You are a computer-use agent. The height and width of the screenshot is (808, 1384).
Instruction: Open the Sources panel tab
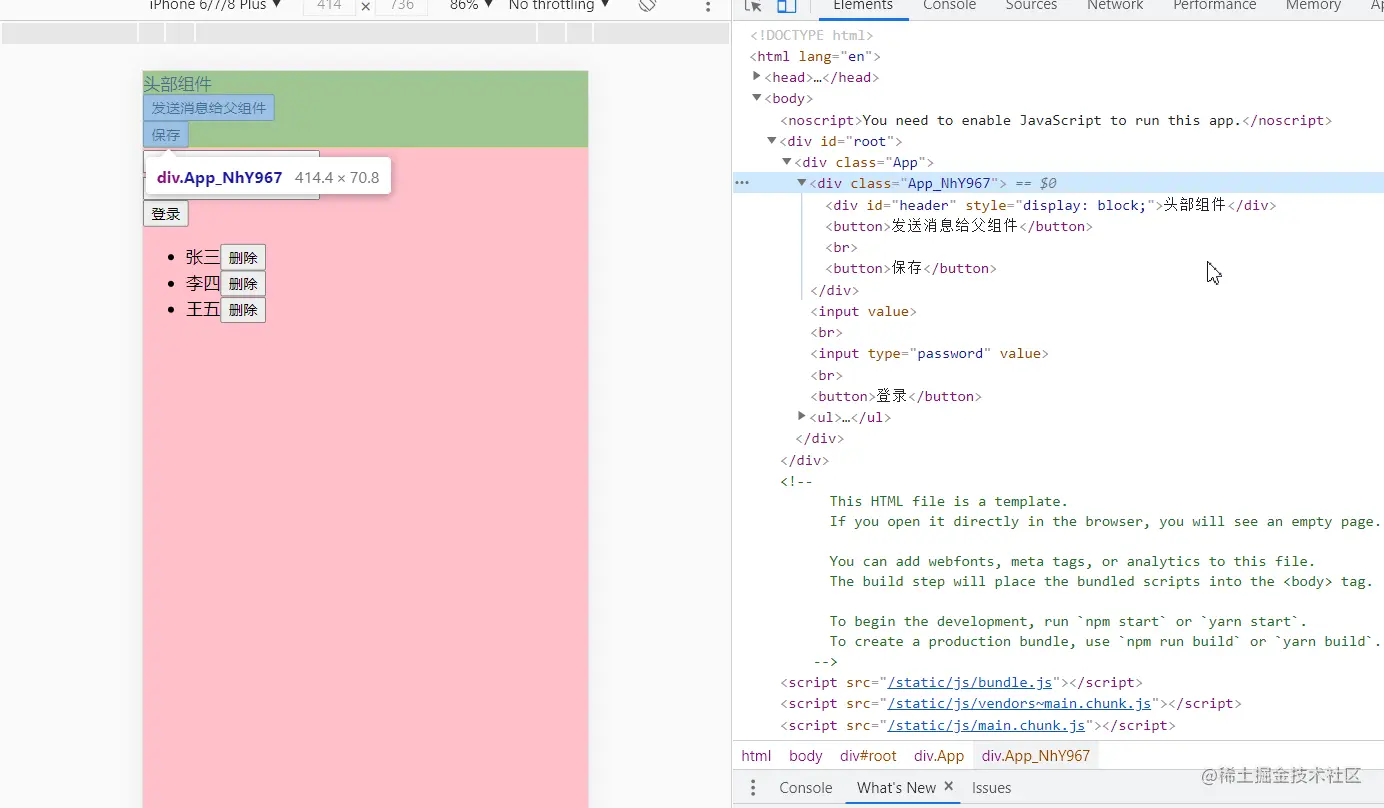point(1031,5)
